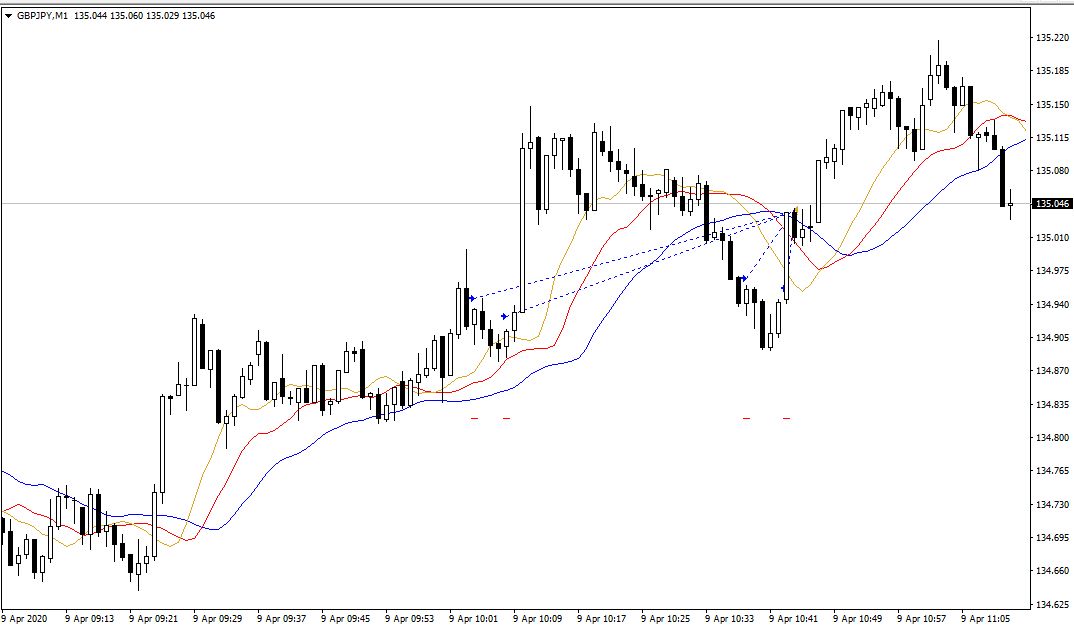Click the 134.660 price axis label

click(1053, 571)
